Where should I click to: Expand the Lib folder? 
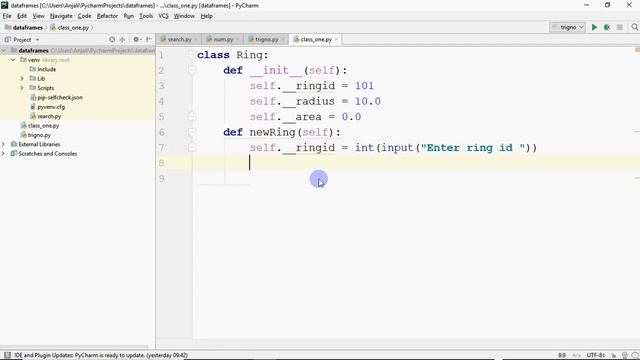click(x=22, y=78)
